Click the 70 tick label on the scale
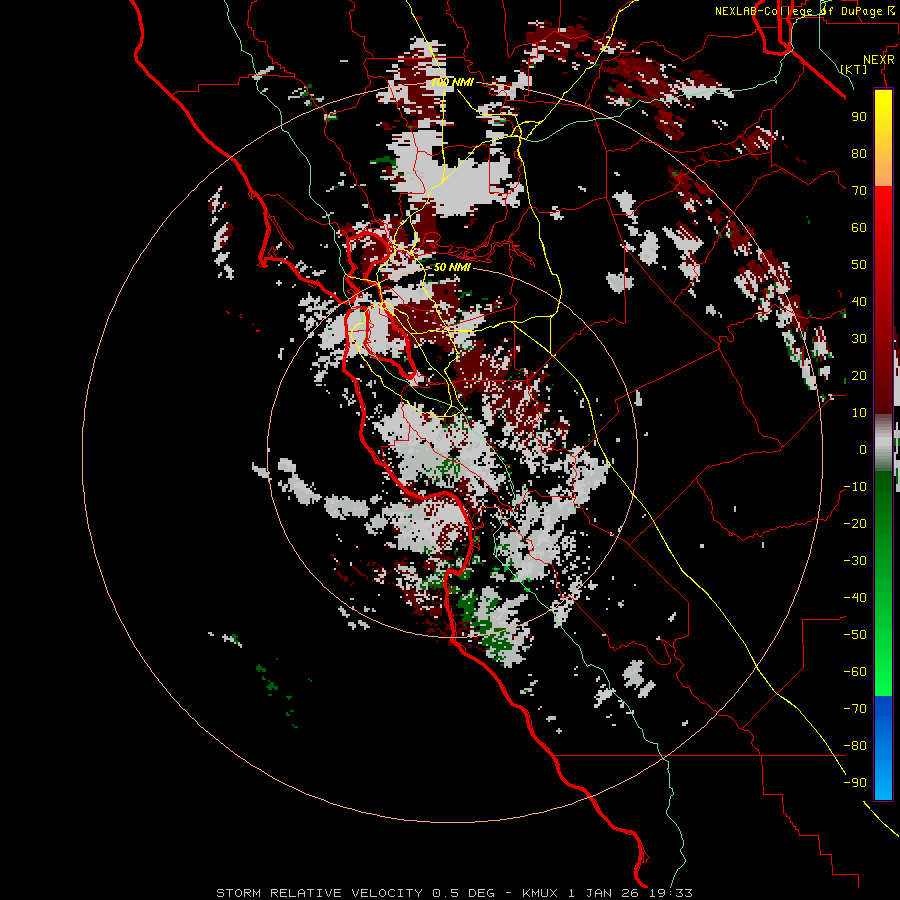Image resolution: width=900 pixels, height=900 pixels. click(859, 191)
